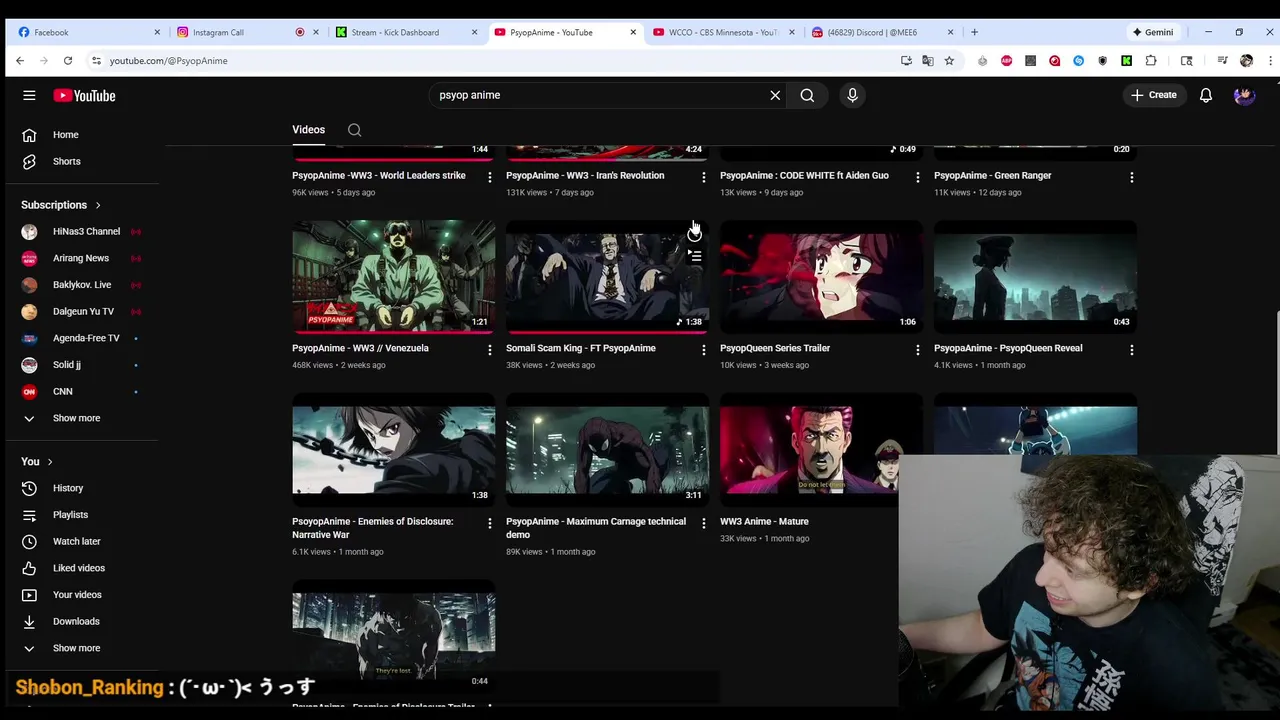1280x720 pixels.
Task: Open Maximum Carnage technical demo thumbnail
Action: pyautogui.click(x=607, y=450)
